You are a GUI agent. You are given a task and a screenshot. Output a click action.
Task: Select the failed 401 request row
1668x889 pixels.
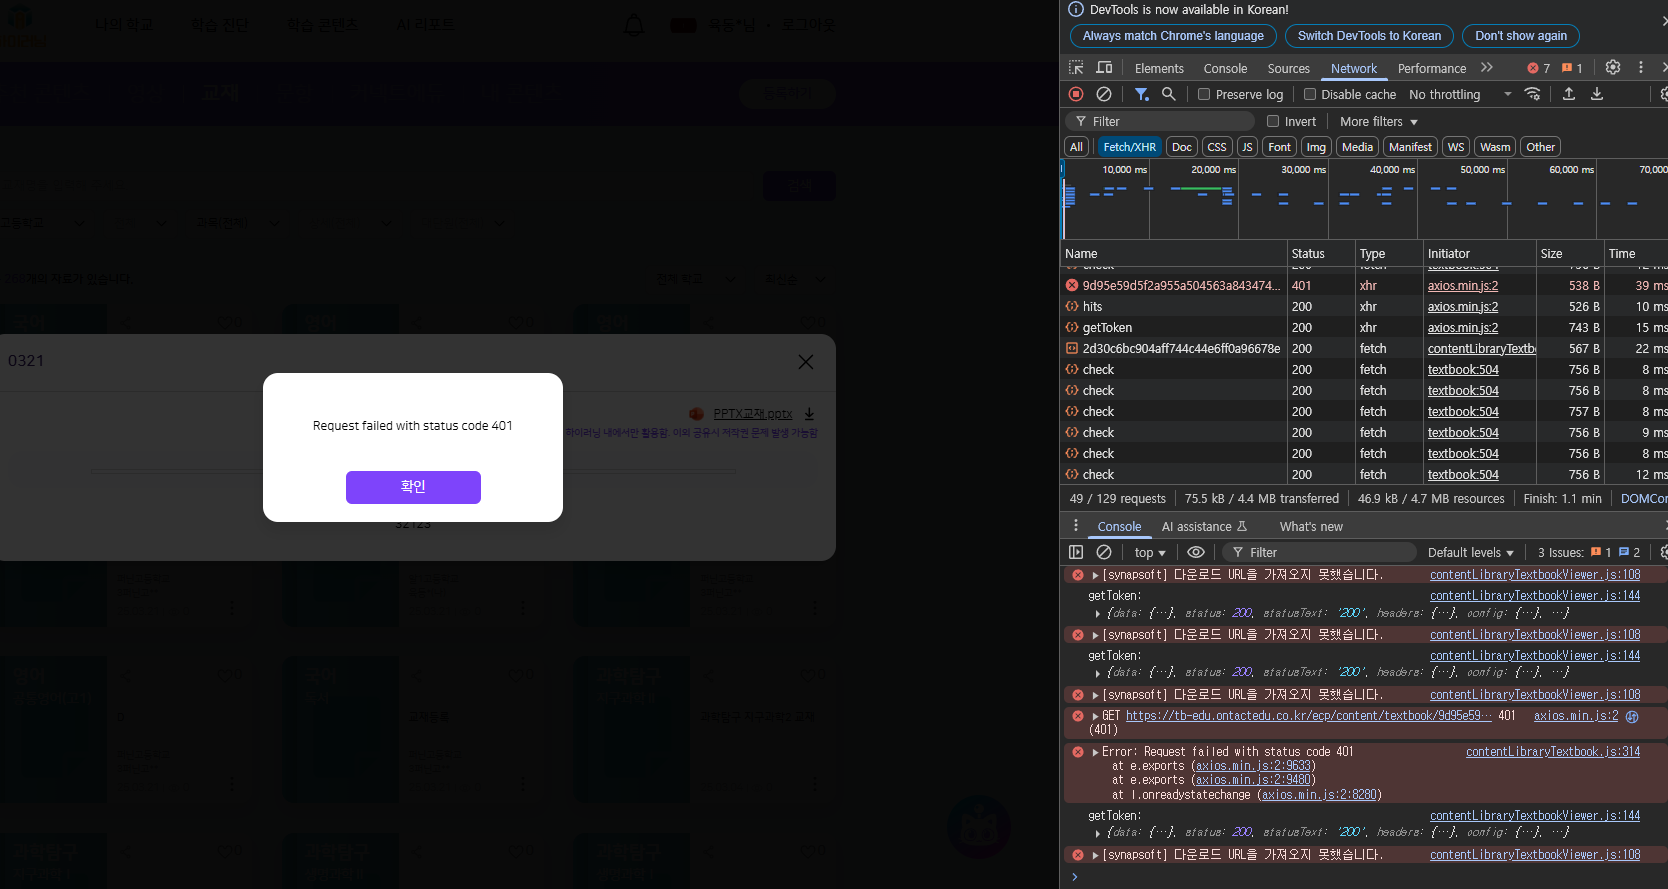1180,286
